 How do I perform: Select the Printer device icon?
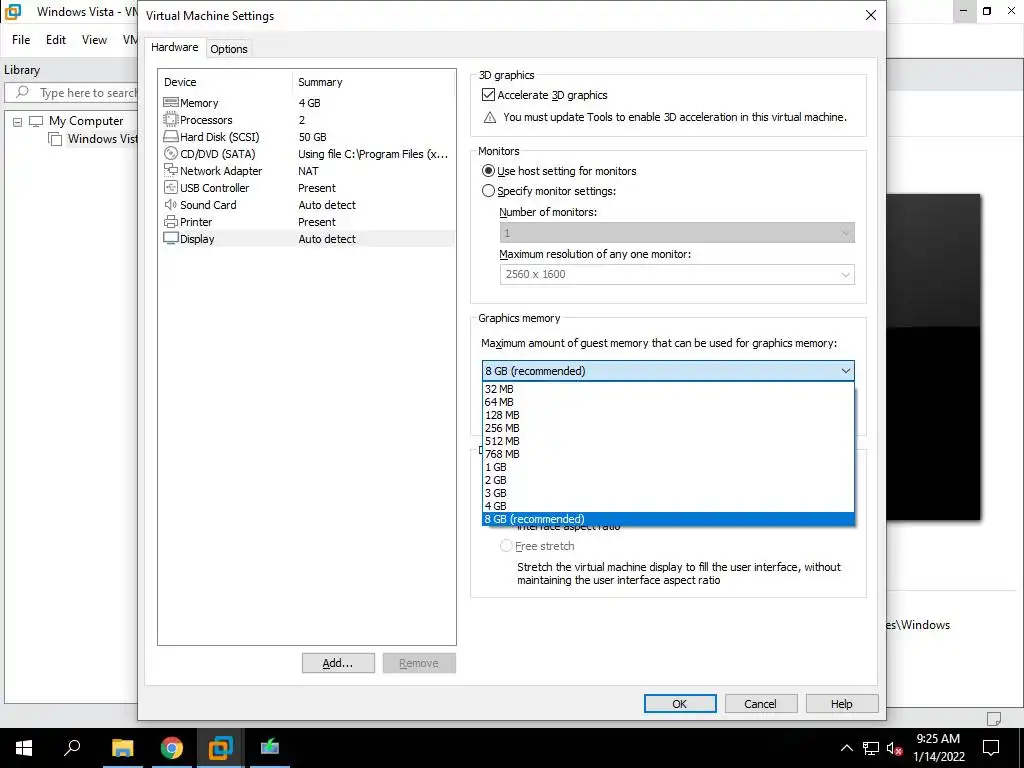(170, 221)
